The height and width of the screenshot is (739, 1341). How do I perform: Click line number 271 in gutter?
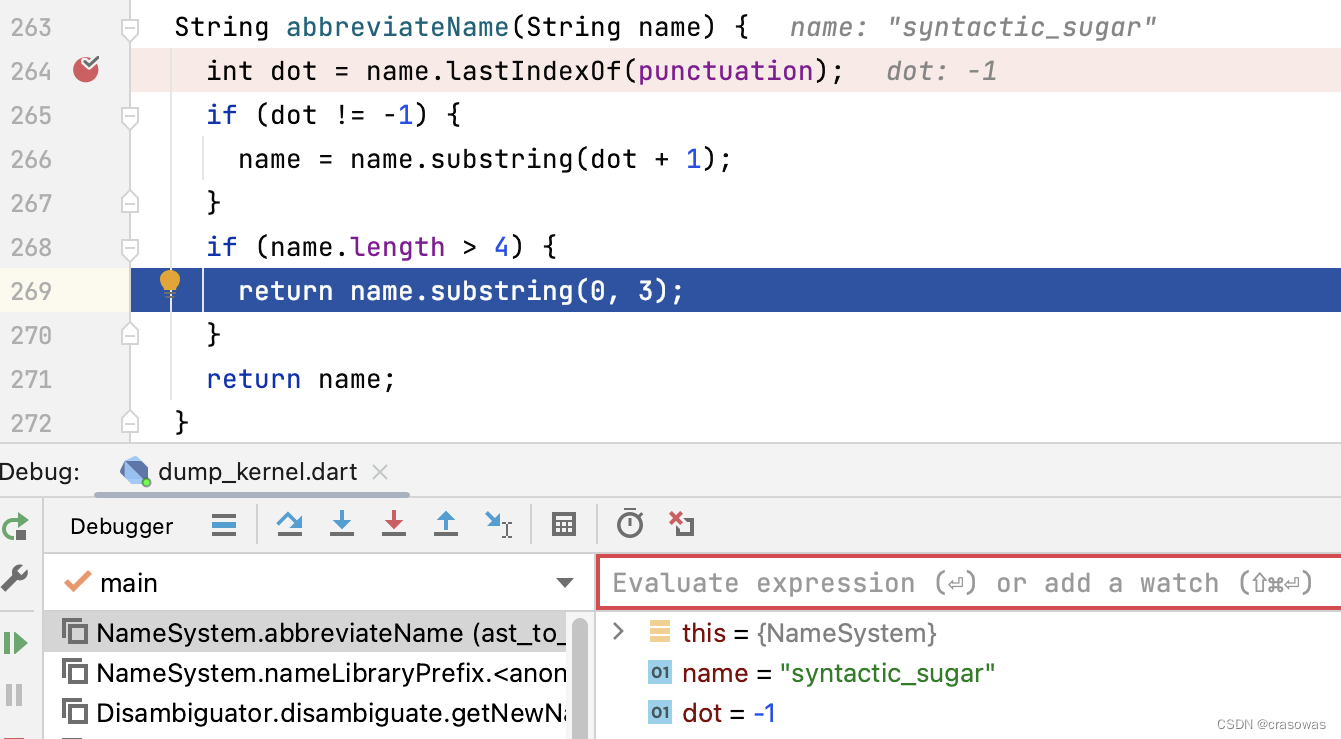[31, 379]
